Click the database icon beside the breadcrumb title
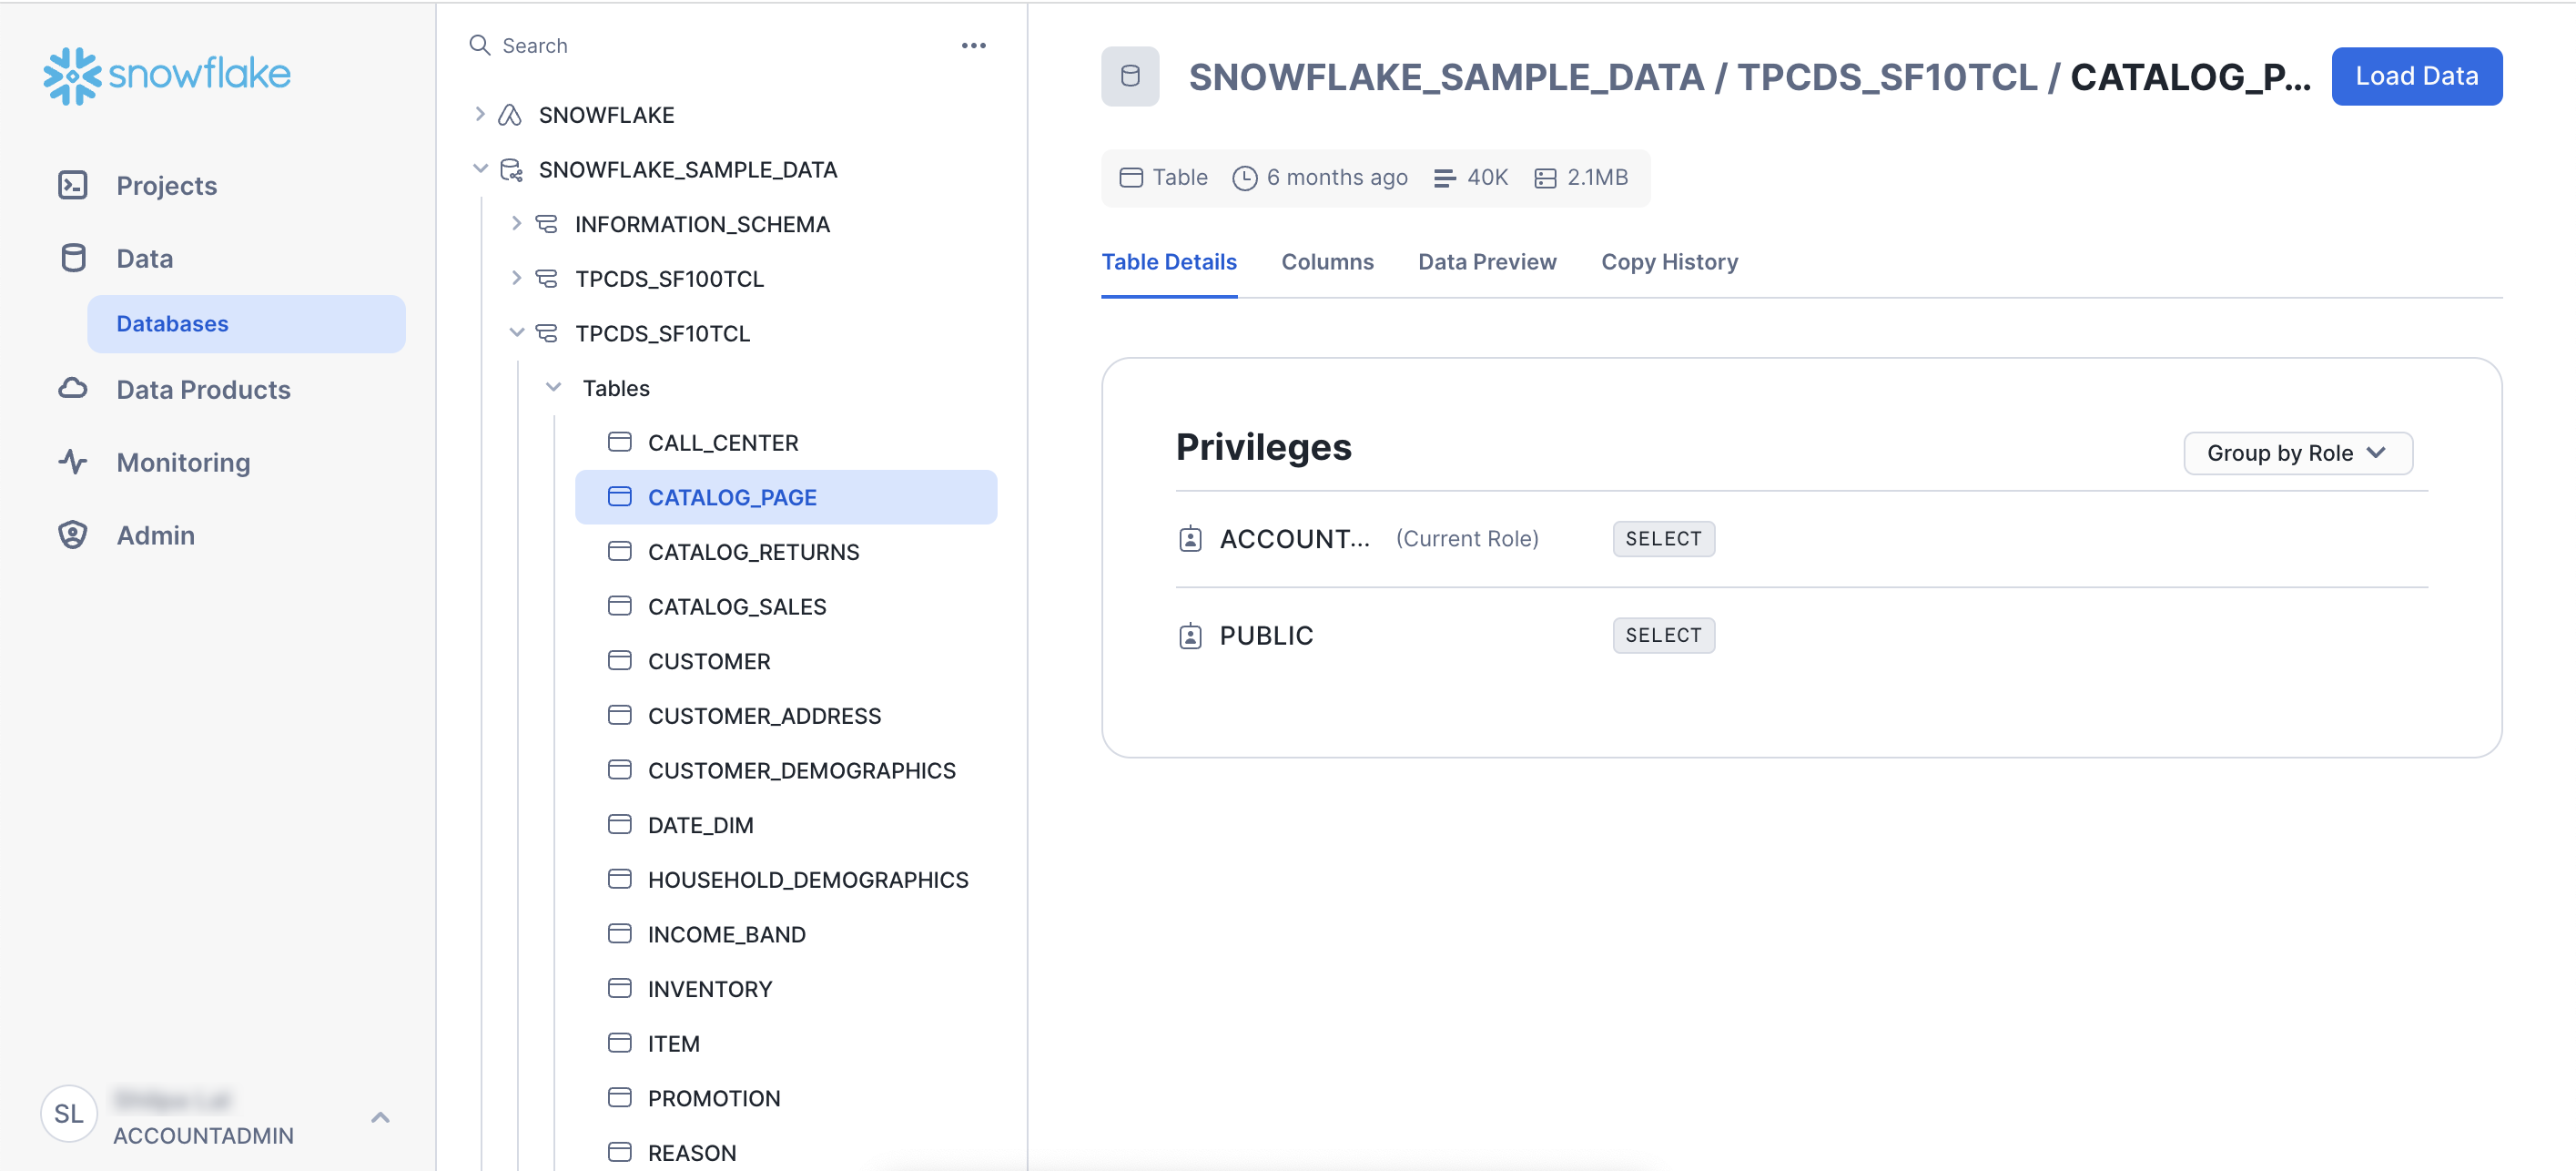This screenshot has width=2576, height=1171. coord(1130,76)
